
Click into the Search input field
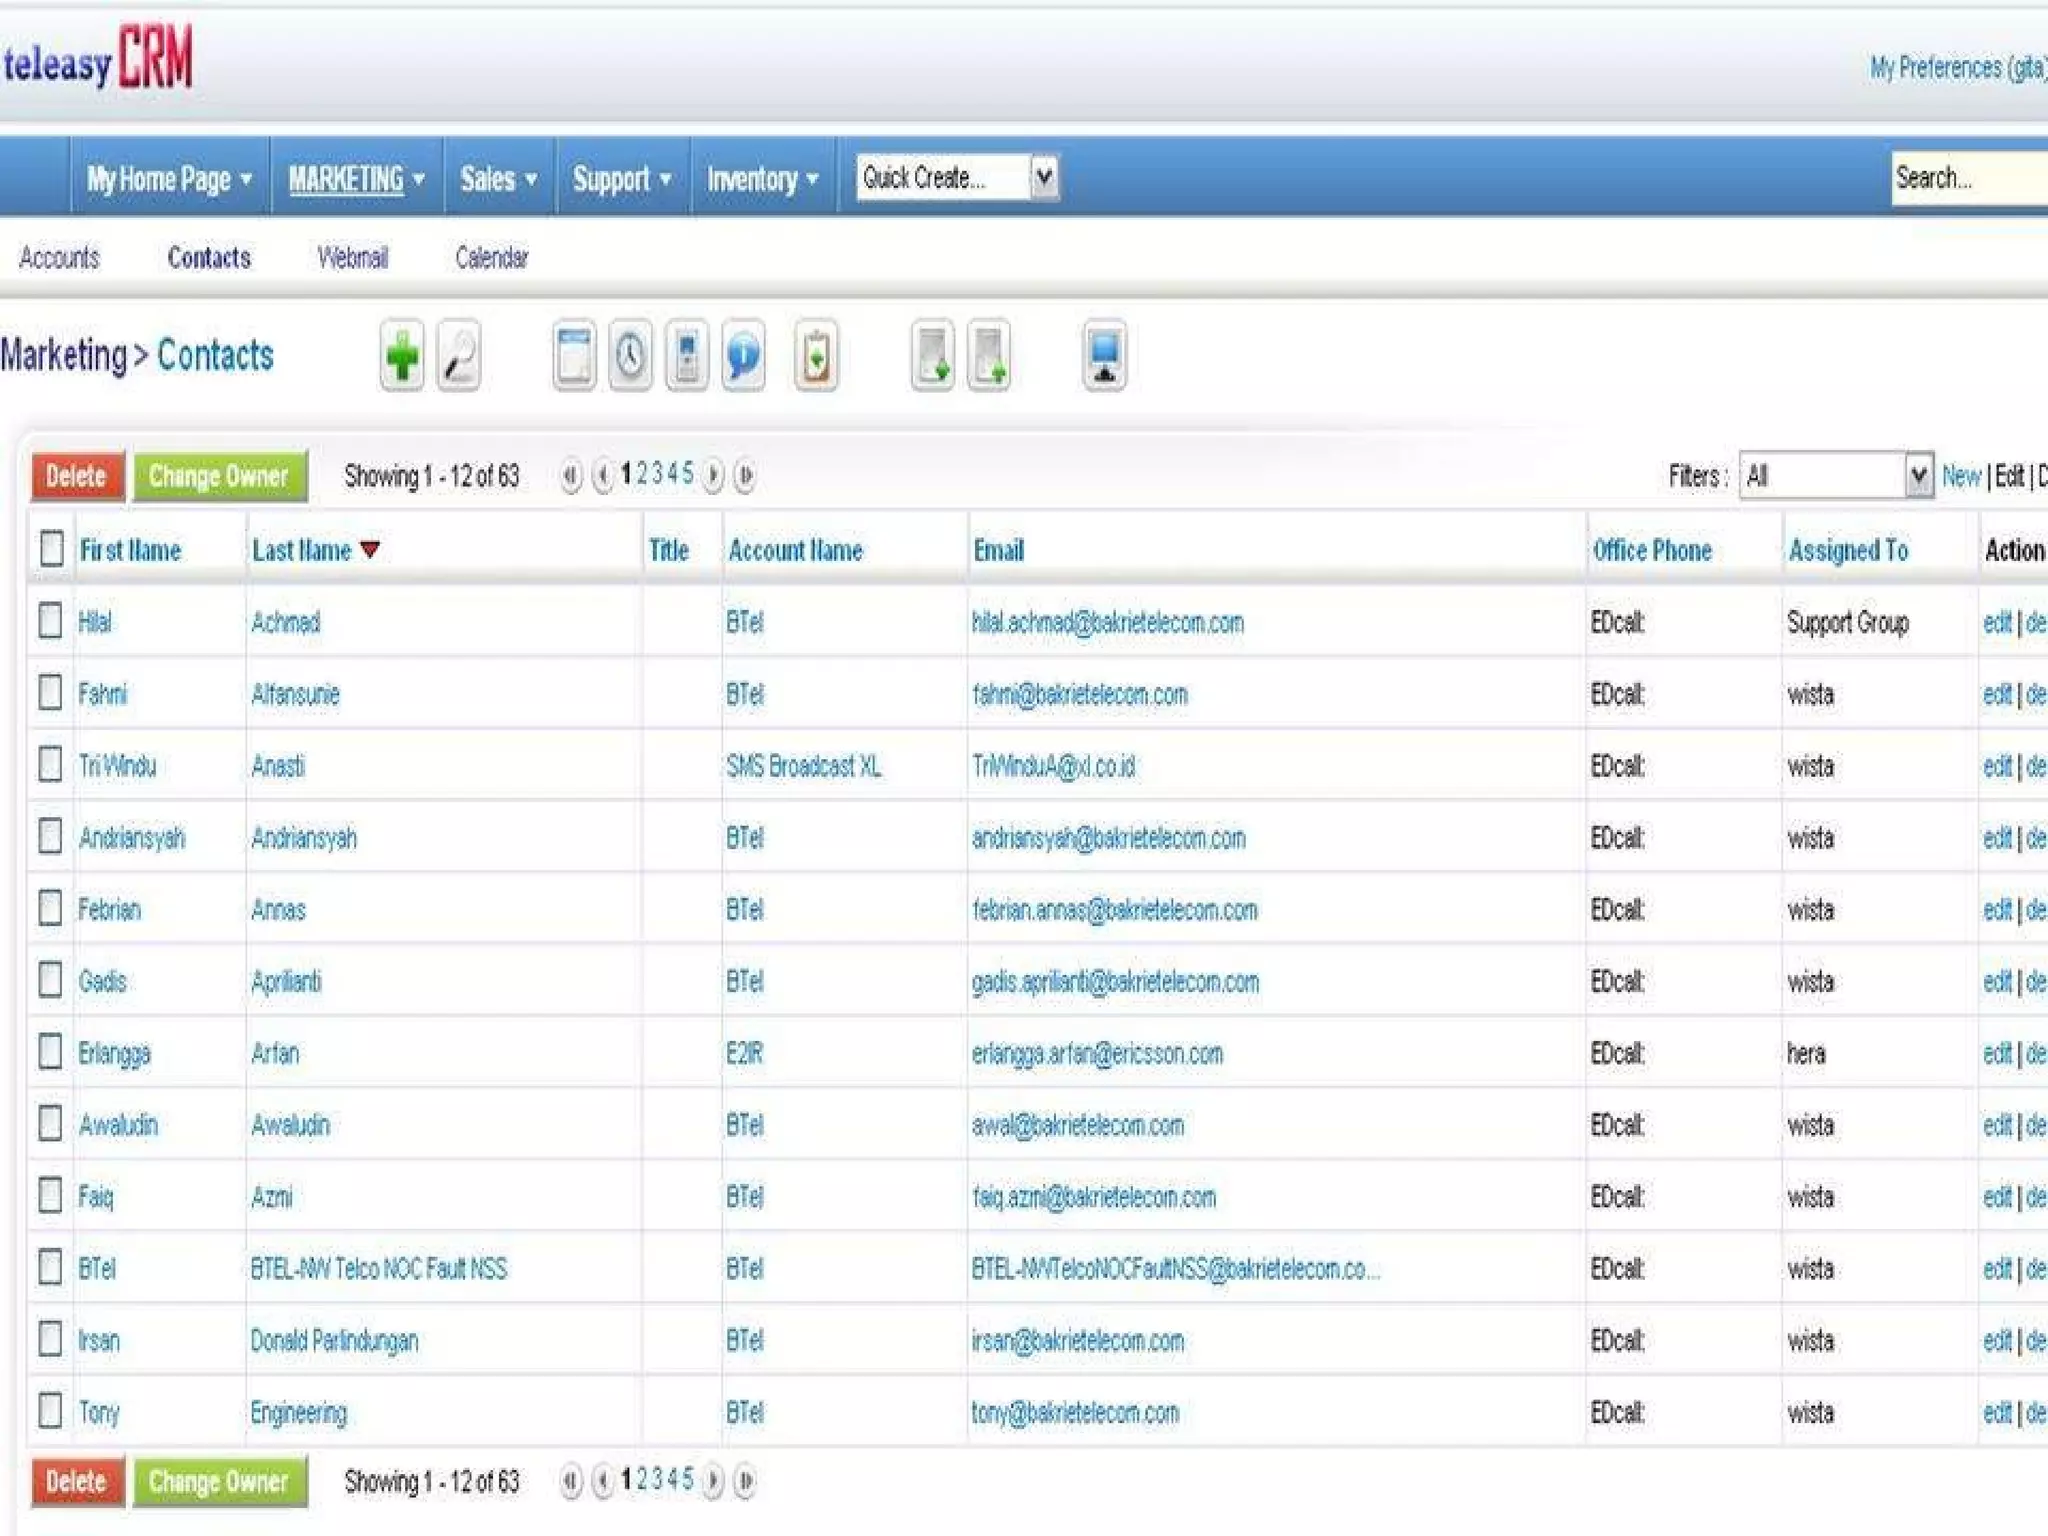point(1965,178)
